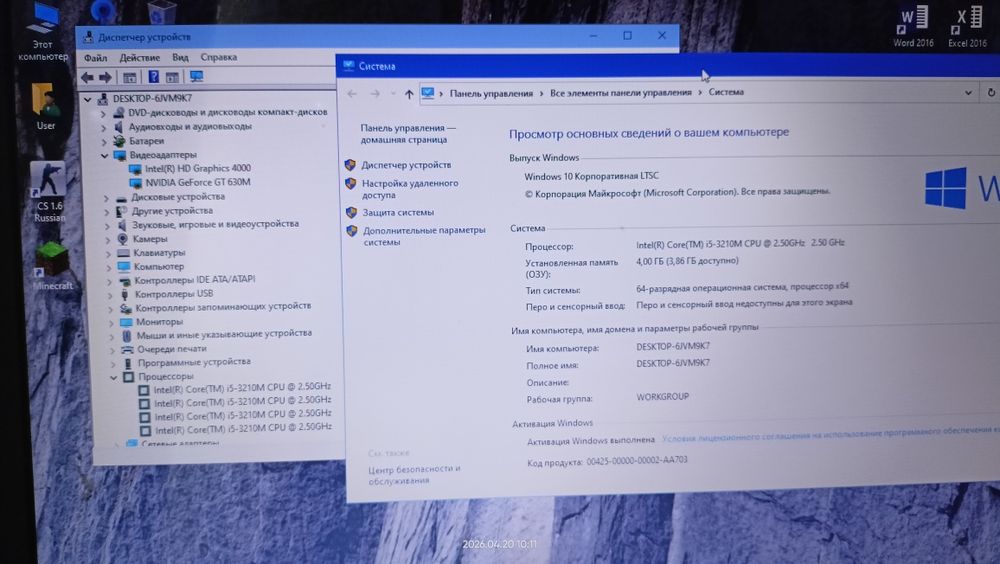Select NVIDIA GeForce GT 630M adapter
The image size is (1000, 564).
point(198,182)
